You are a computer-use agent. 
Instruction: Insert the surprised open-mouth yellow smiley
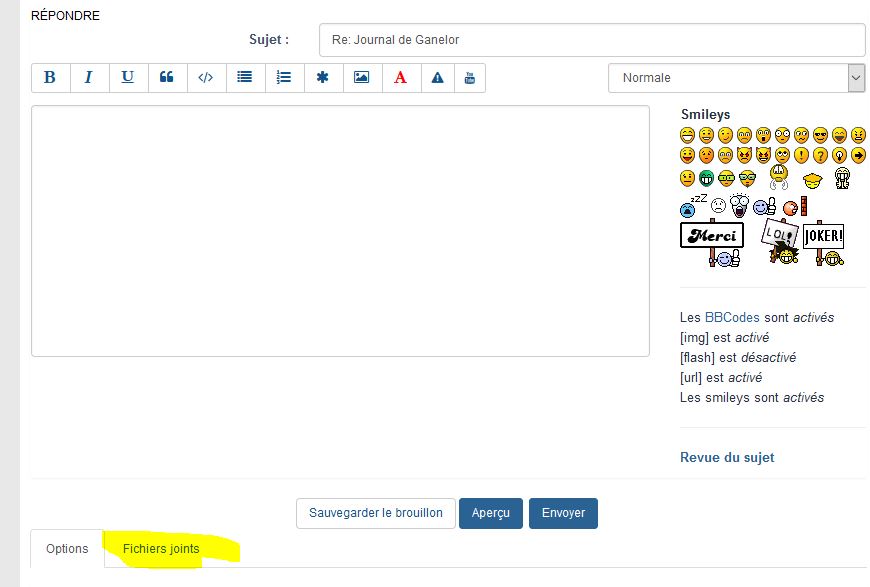coord(763,135)
